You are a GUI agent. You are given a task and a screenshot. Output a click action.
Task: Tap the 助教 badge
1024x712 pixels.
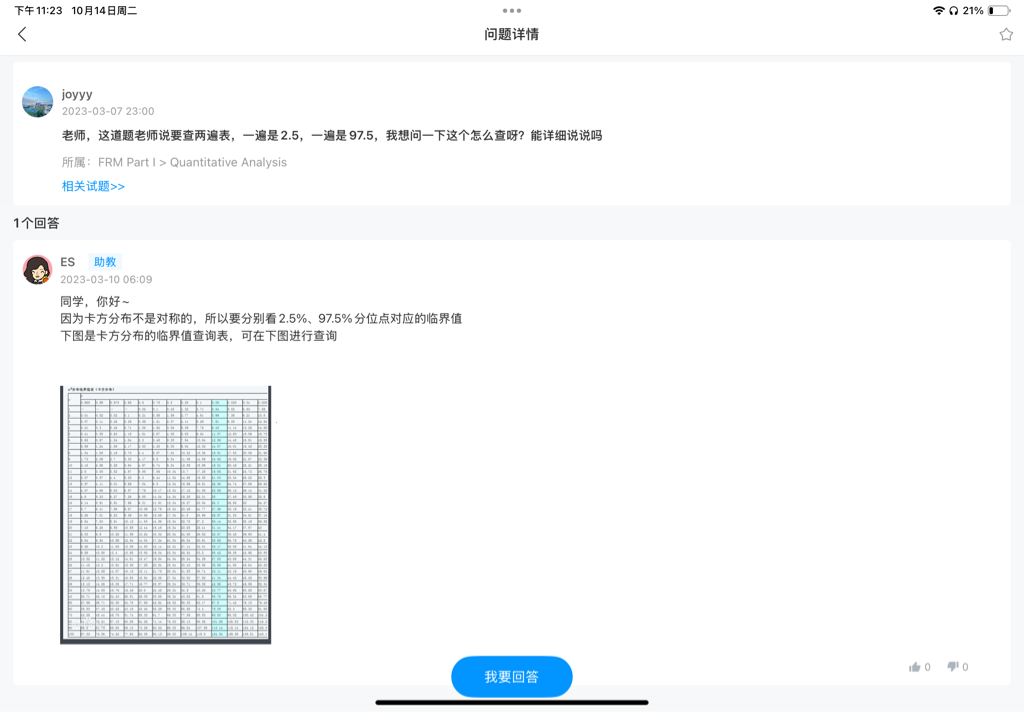[x=105, y=262]
